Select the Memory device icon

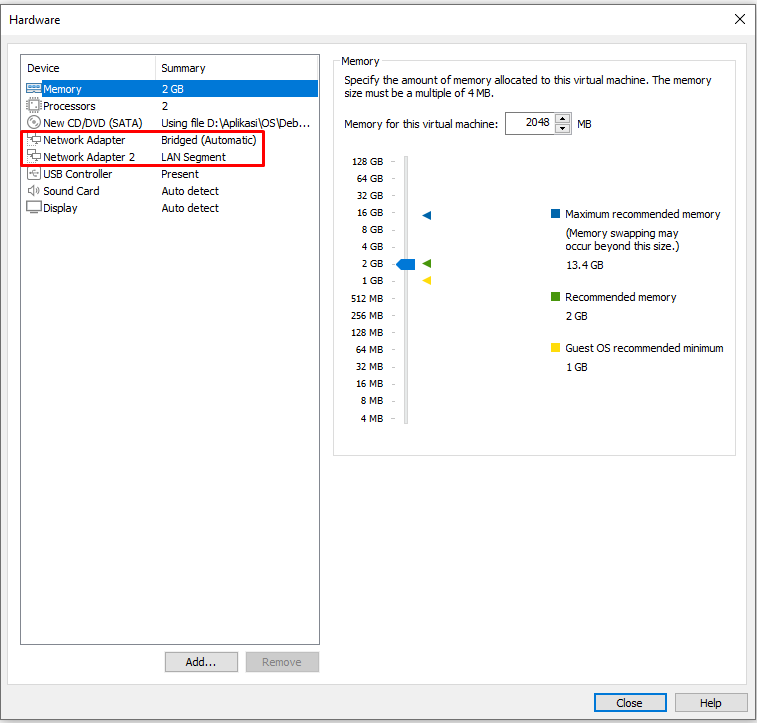click(33, 89)
